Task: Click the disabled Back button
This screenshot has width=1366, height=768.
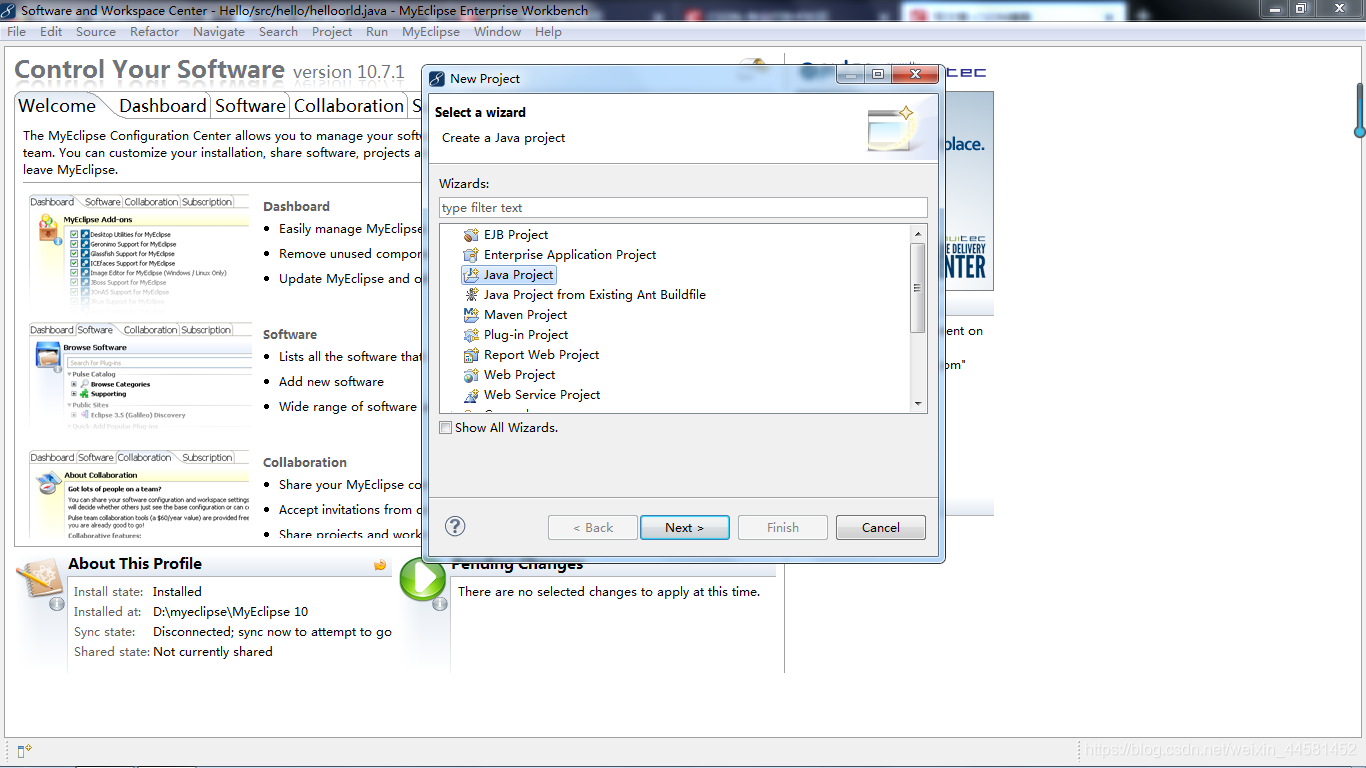Action: click(593, 528)
